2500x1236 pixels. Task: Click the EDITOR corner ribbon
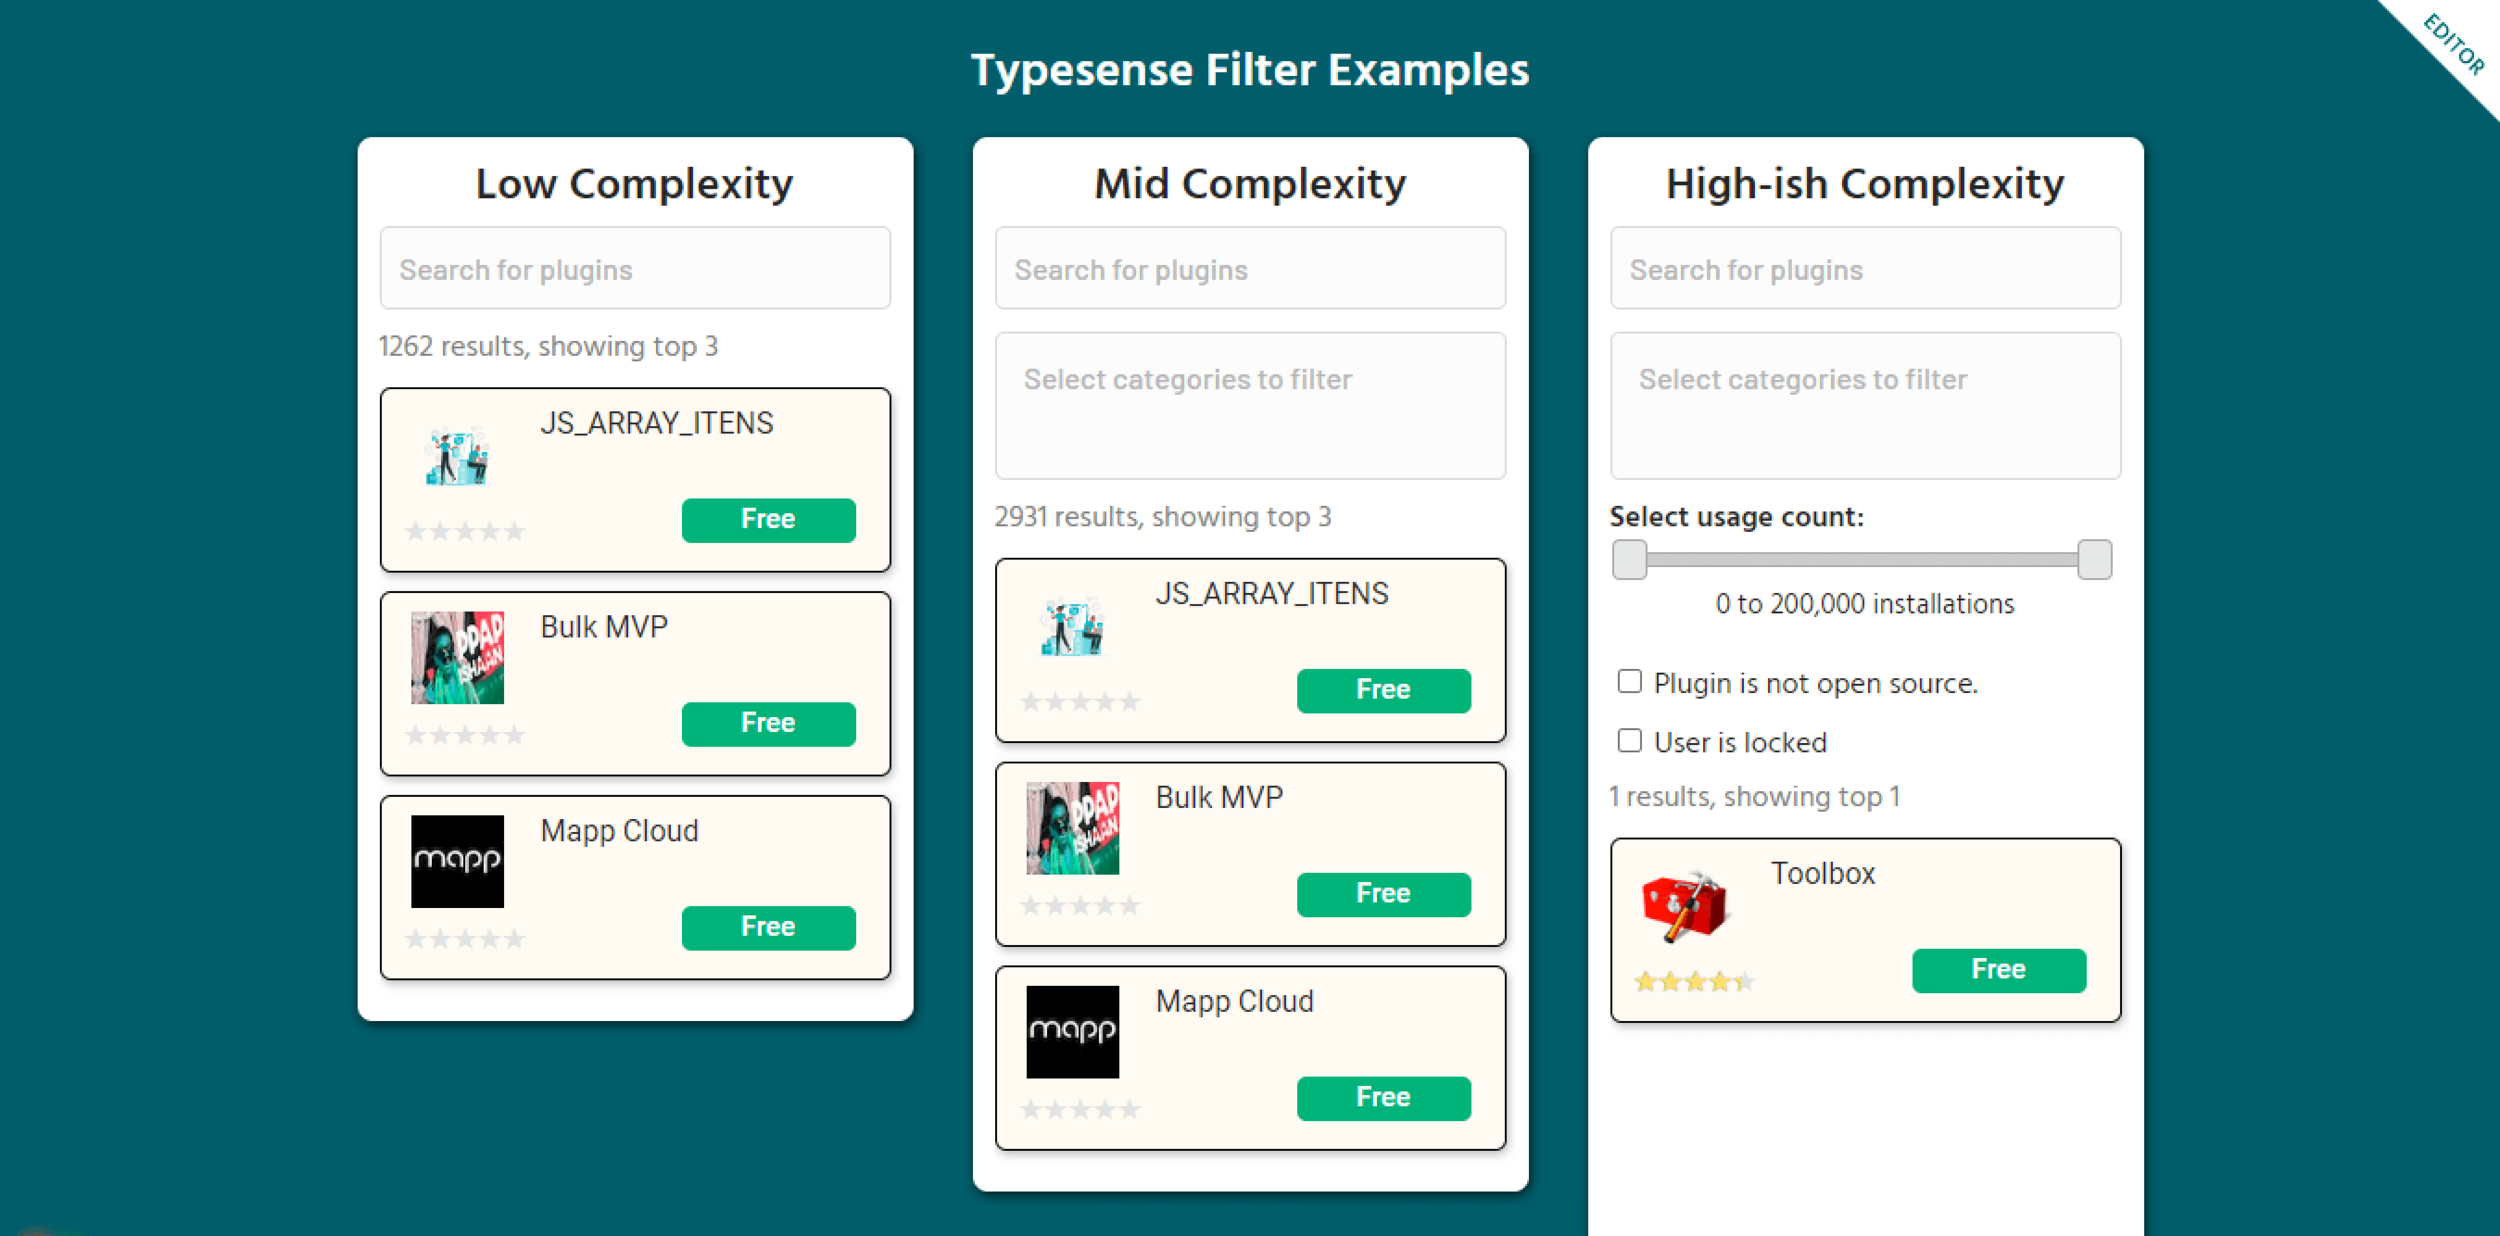pyautogui.click(x=2454, y=44)
